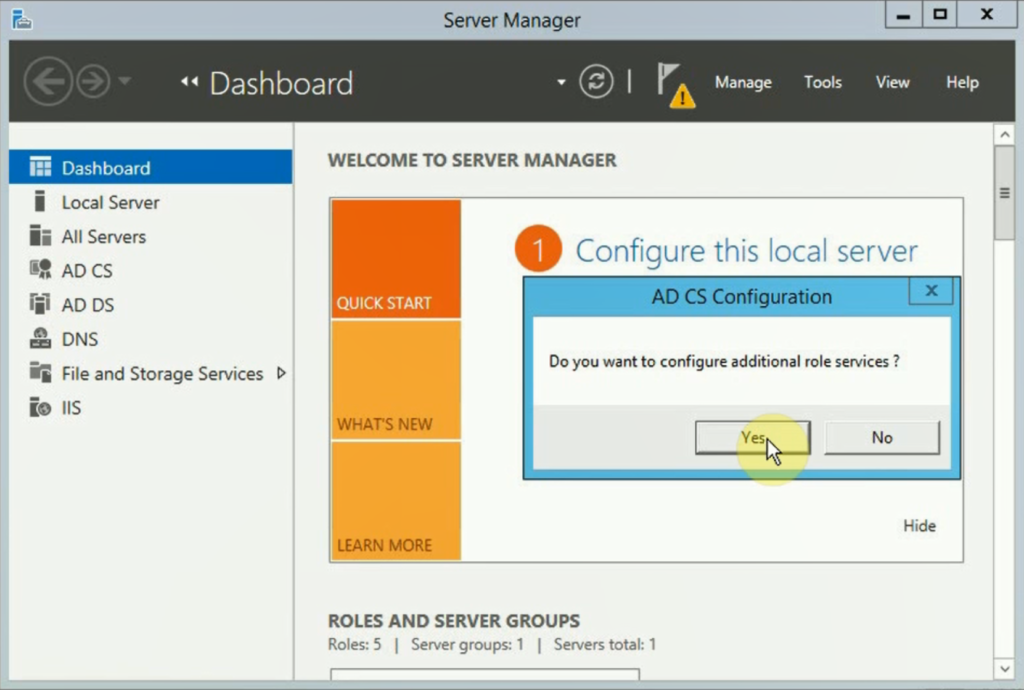Open notifications flag with warning
1024x690 pixels.
pos(675,85)
